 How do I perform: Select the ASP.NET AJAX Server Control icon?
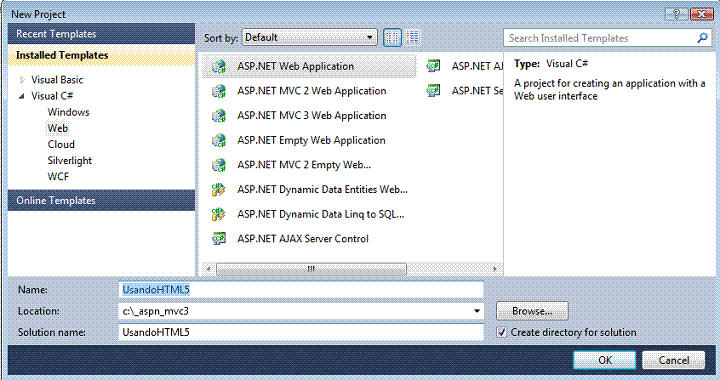point(219,239)
